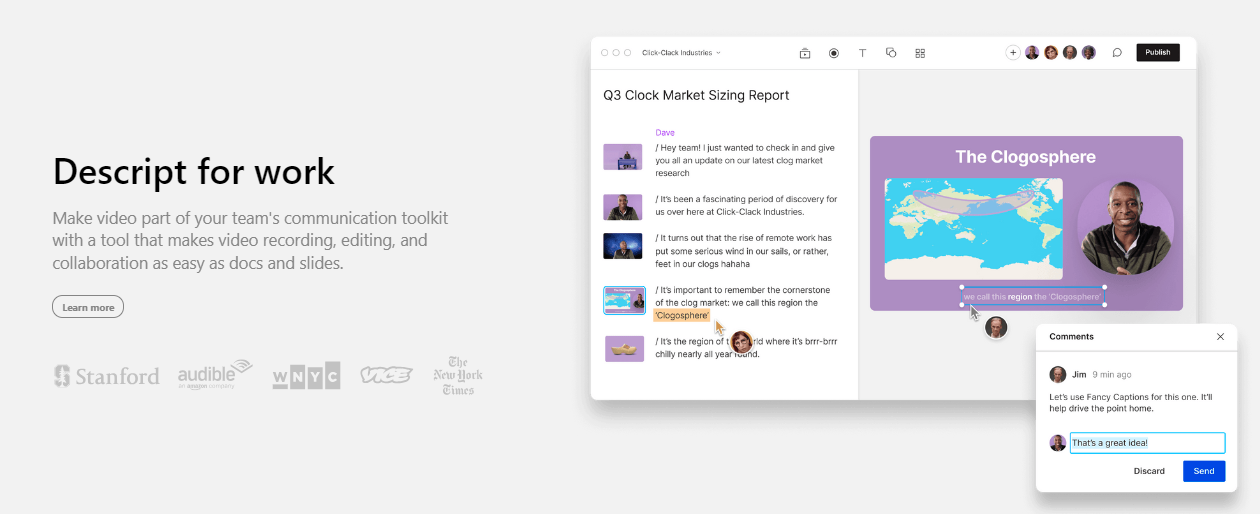This screenshot has width=1260, height=514.
Task: Select the world map scene thumbnail
Action: (x=623, y=300)
